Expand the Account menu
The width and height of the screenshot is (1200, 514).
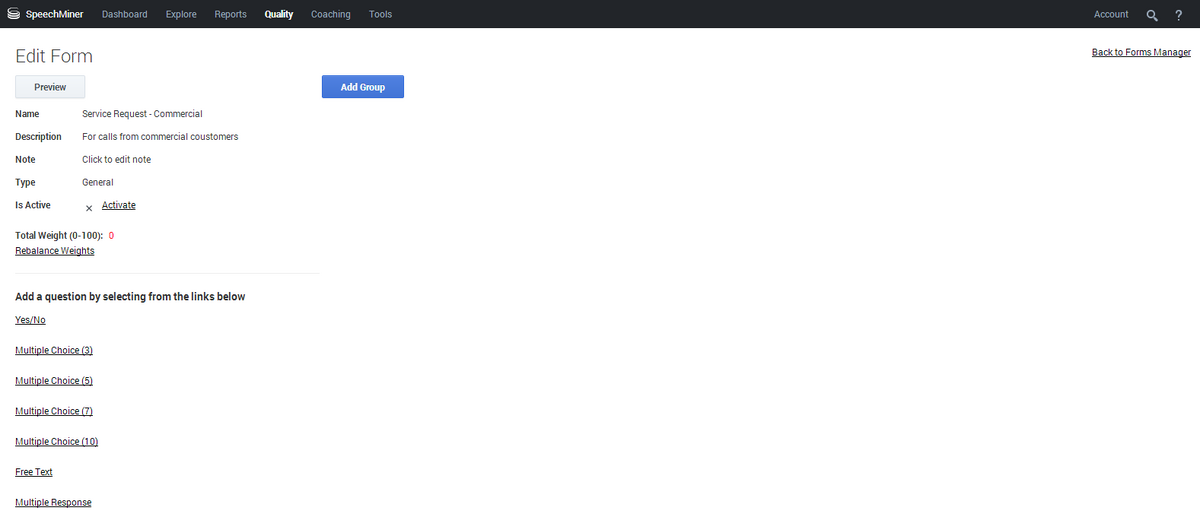click(x=1110, y=15)
